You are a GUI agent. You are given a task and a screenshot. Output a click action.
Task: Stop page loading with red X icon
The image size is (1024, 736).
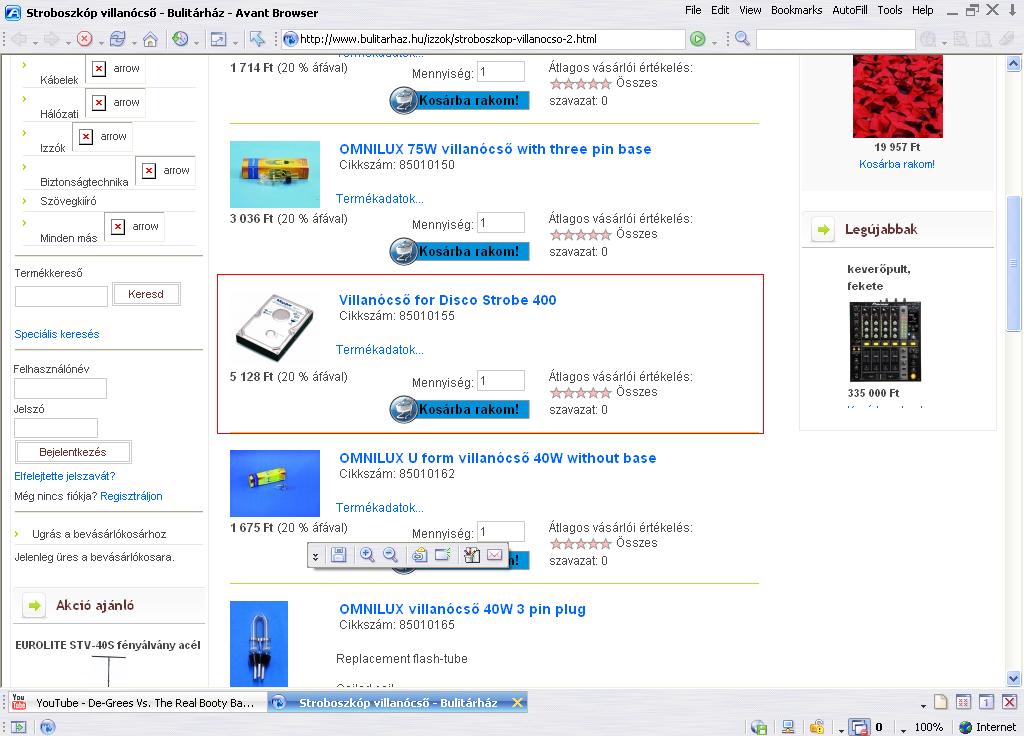coord(84,39)
